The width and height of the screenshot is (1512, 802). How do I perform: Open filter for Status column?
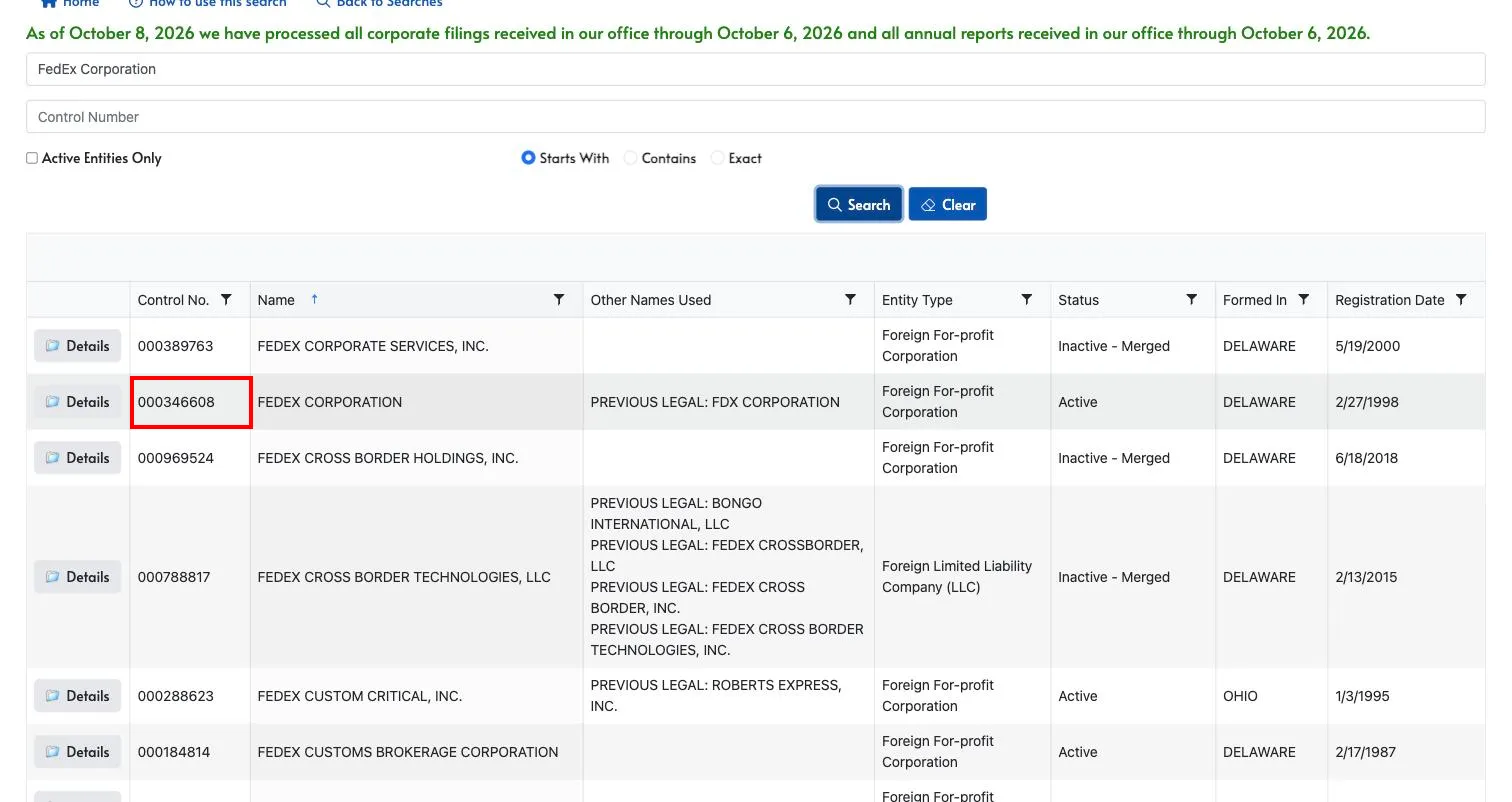[x=1191, y=300]
